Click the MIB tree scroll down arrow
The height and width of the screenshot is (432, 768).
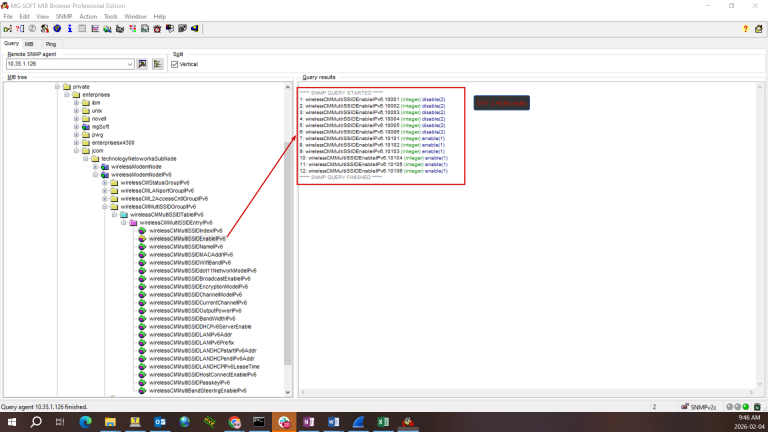[x=288, y=392]
